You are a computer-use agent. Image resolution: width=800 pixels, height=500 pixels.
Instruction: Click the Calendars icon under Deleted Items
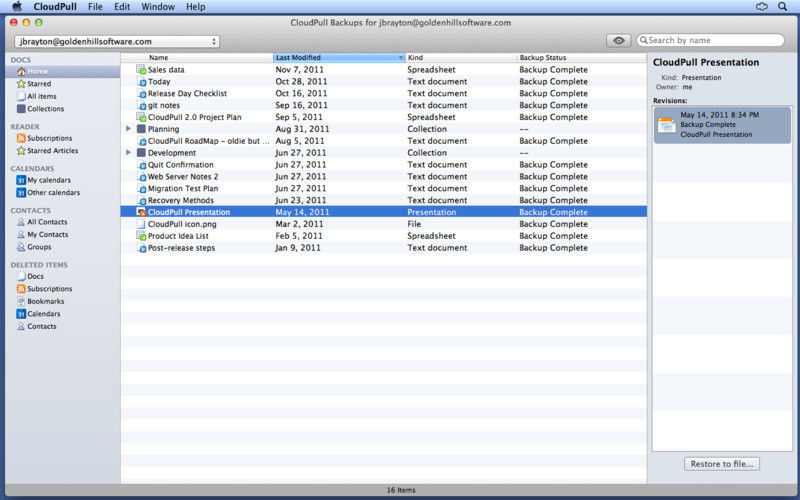(21, 314)
